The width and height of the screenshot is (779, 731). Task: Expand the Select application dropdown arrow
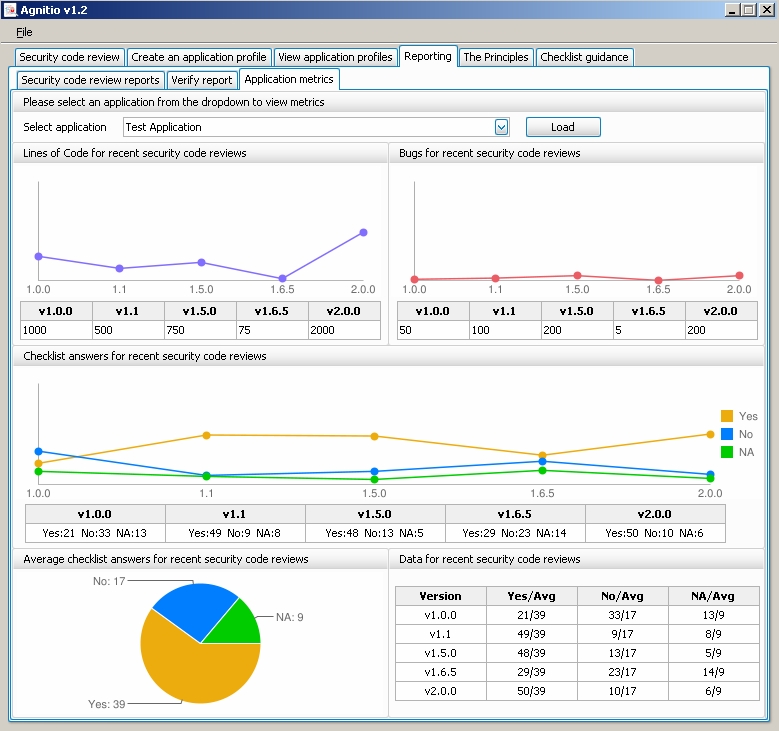(502, 127)
